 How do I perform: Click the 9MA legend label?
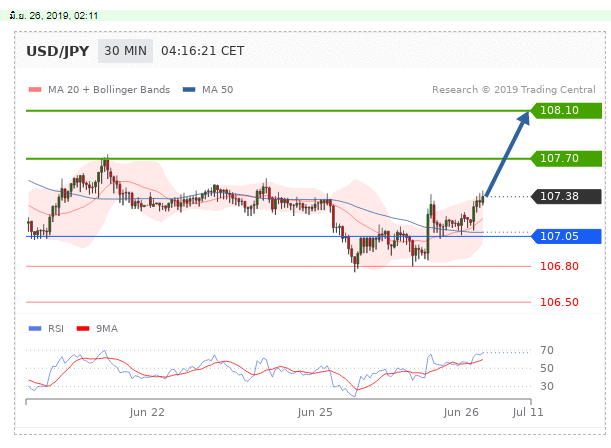point(107,328)
